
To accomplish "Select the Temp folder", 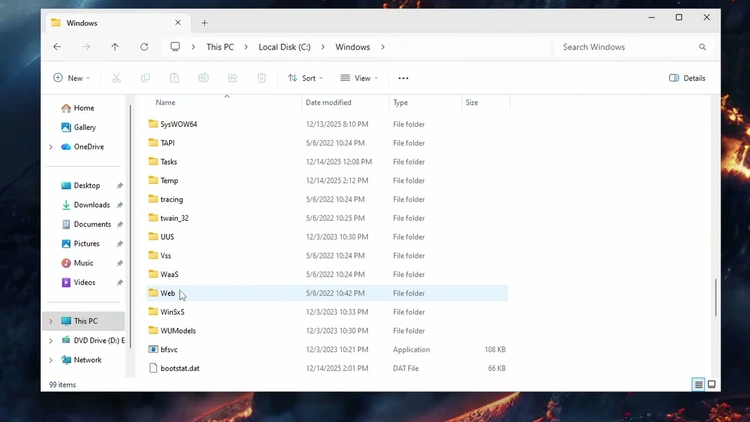I will (327, 180).
